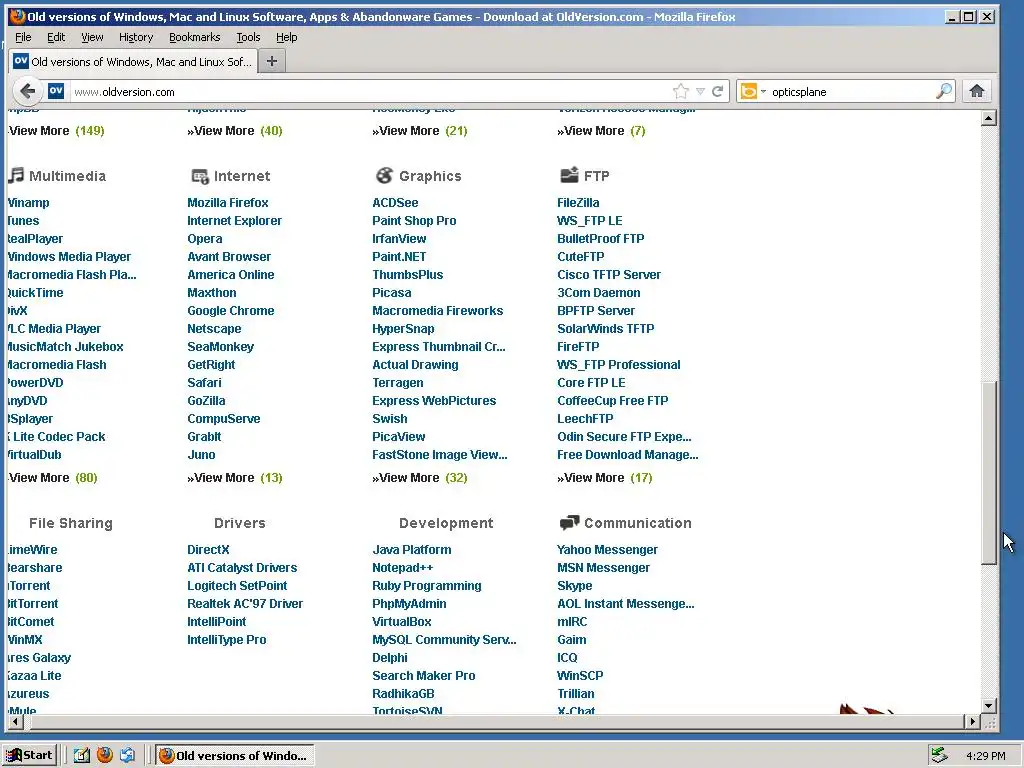This screenshot has width=1024, height=768.
Task: Open the File menu
Action: coord(23,37)
